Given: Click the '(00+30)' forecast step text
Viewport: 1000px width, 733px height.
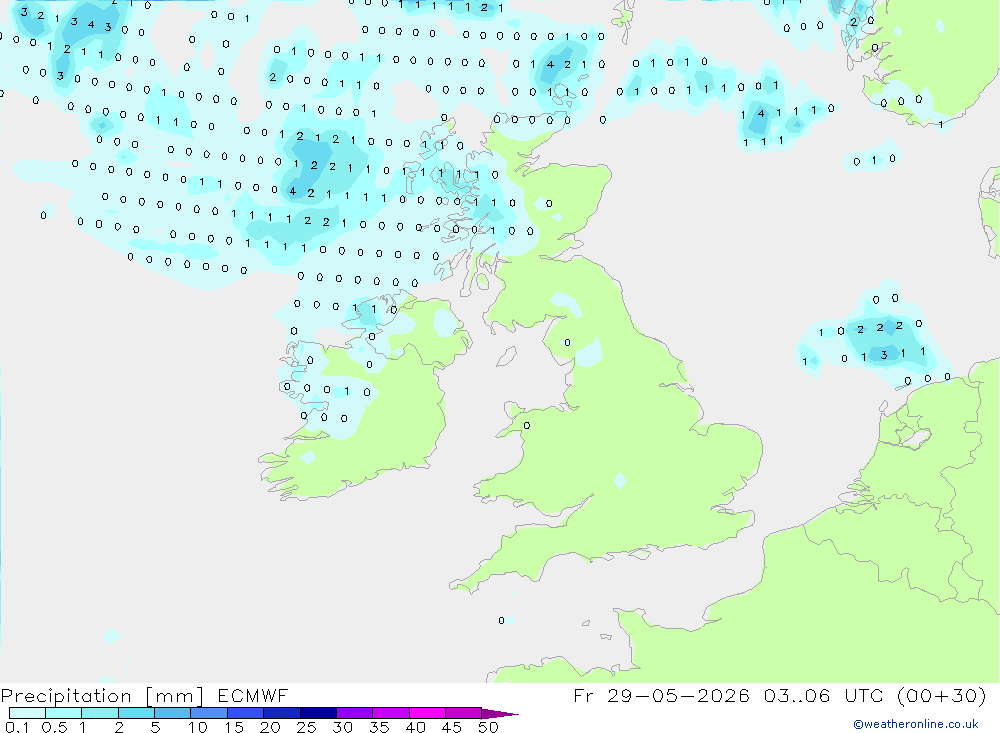Looking at the screenshot, I should tap(941, 695).
